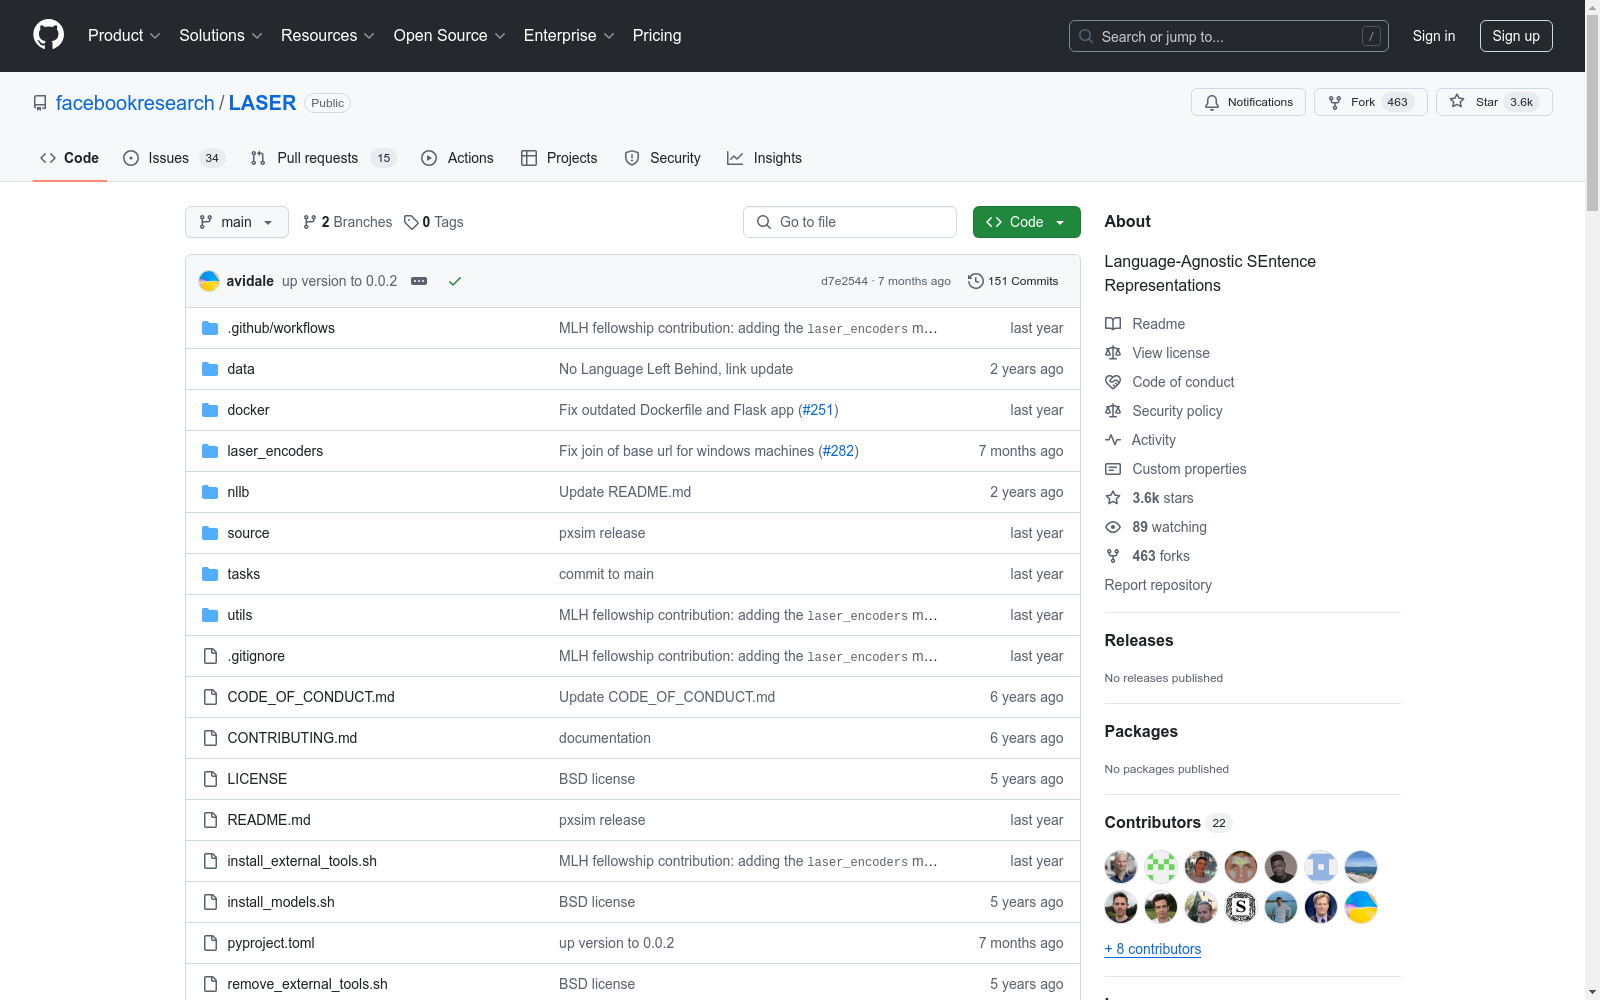Switch to the Issues tab
Image resolution: width=1600 pixels, height=1000 pixels.
pos(174,158)
